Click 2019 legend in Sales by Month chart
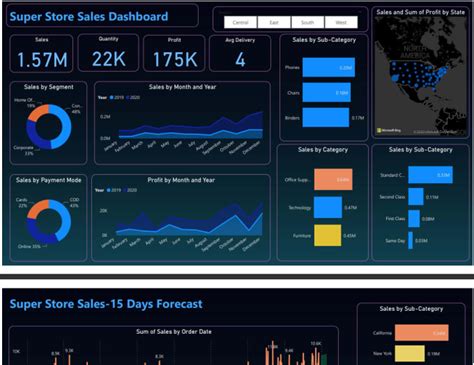Screen dimensions: 474x365 (117, 97)
